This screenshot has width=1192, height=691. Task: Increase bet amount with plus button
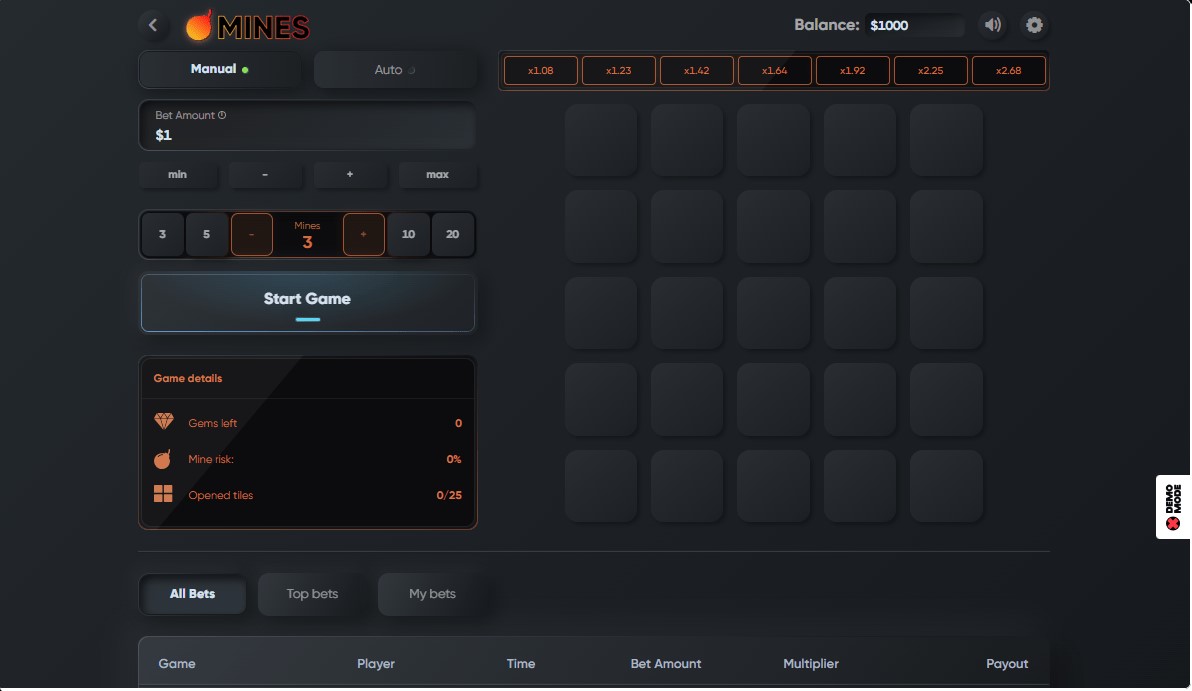click(x=350, y=175)
